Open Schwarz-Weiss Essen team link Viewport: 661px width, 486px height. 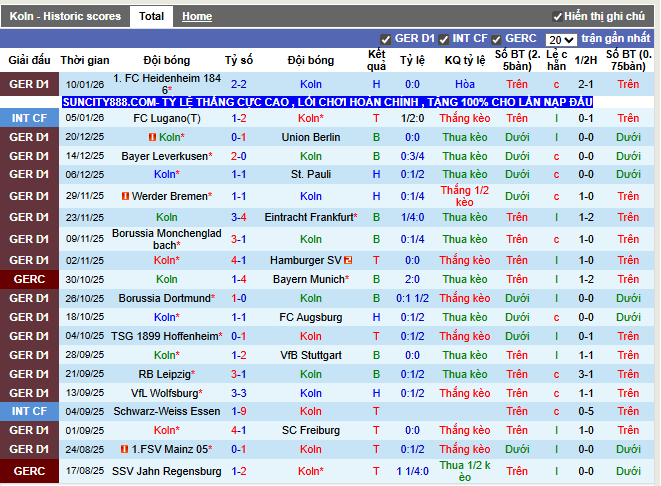[x=167, y=411]
